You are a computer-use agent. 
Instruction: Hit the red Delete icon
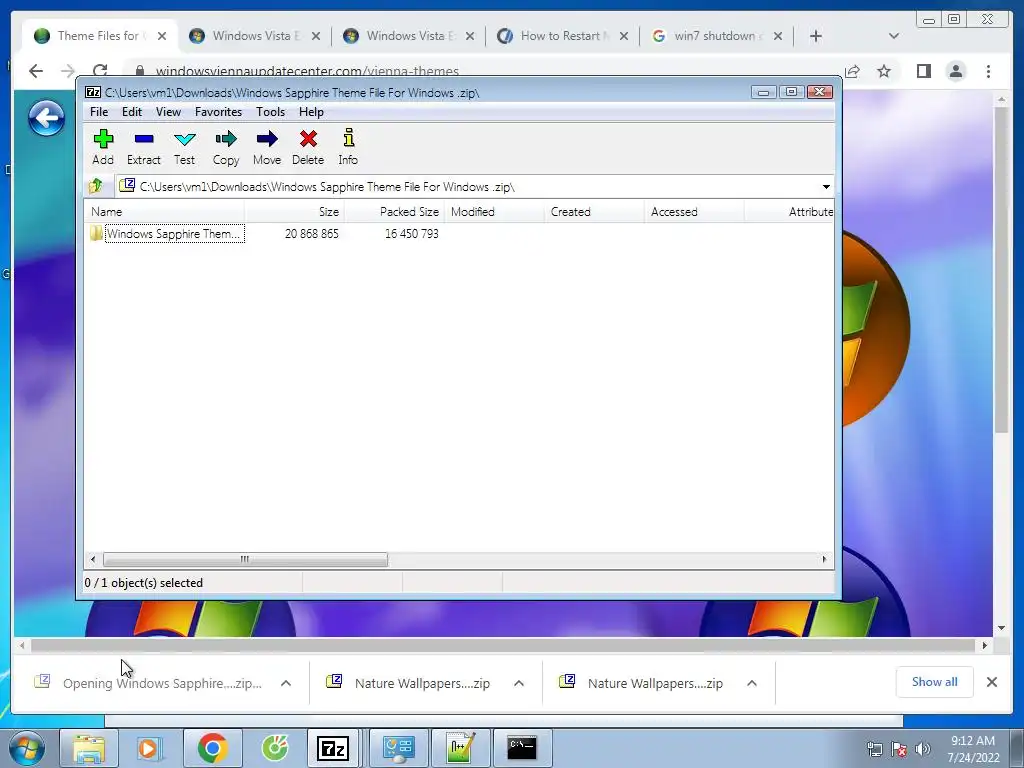[308, 147]
